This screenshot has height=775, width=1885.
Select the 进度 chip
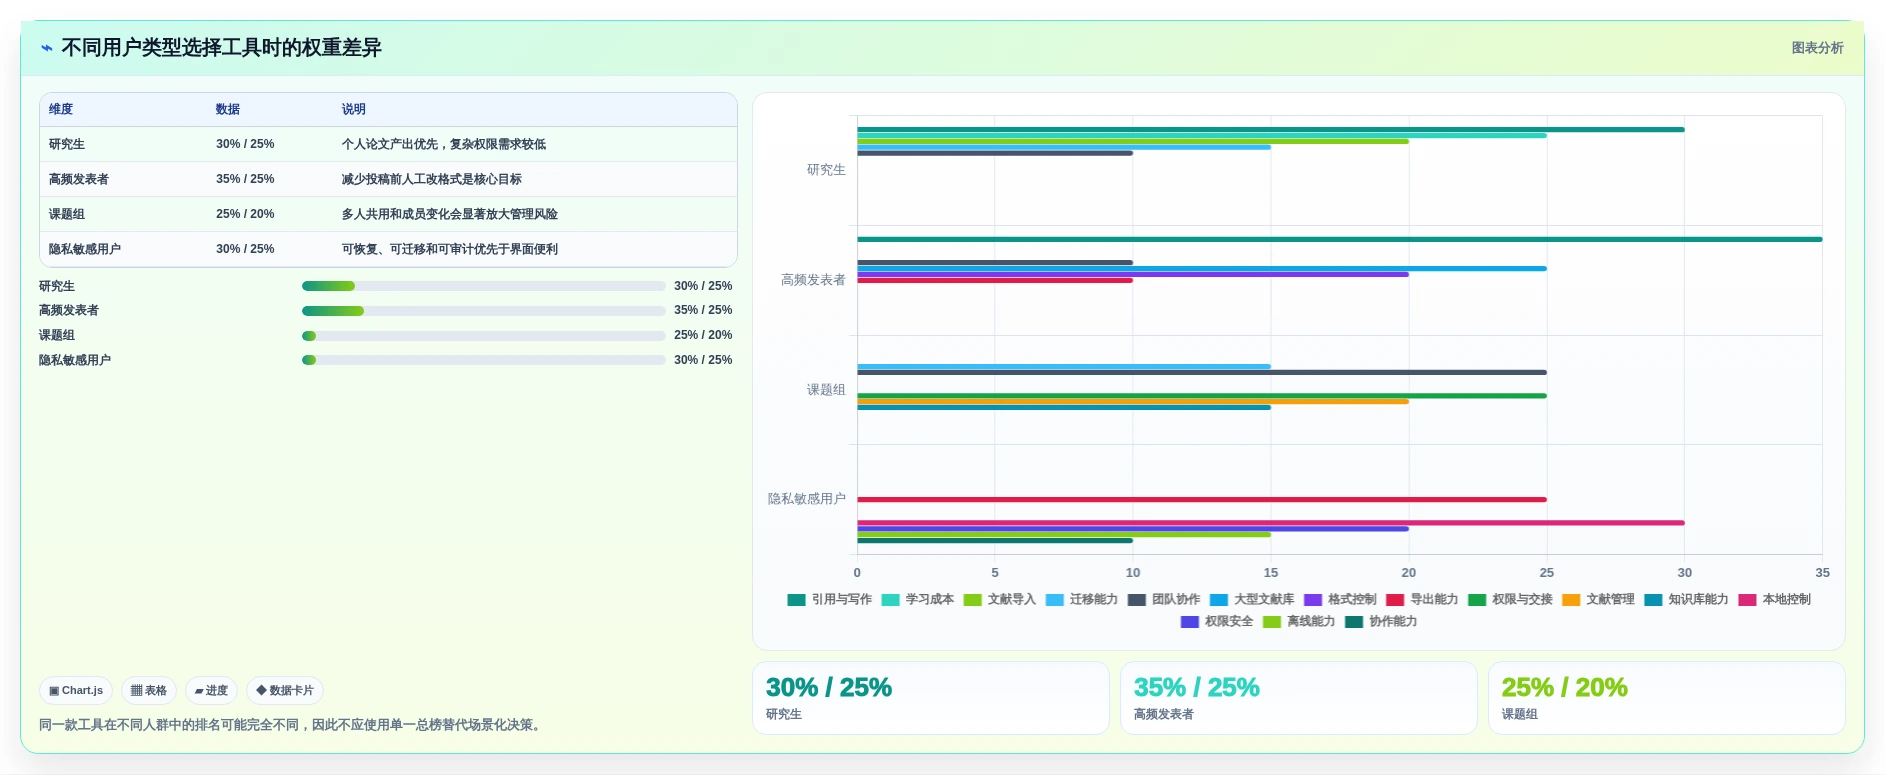click(x=211, y=690)
